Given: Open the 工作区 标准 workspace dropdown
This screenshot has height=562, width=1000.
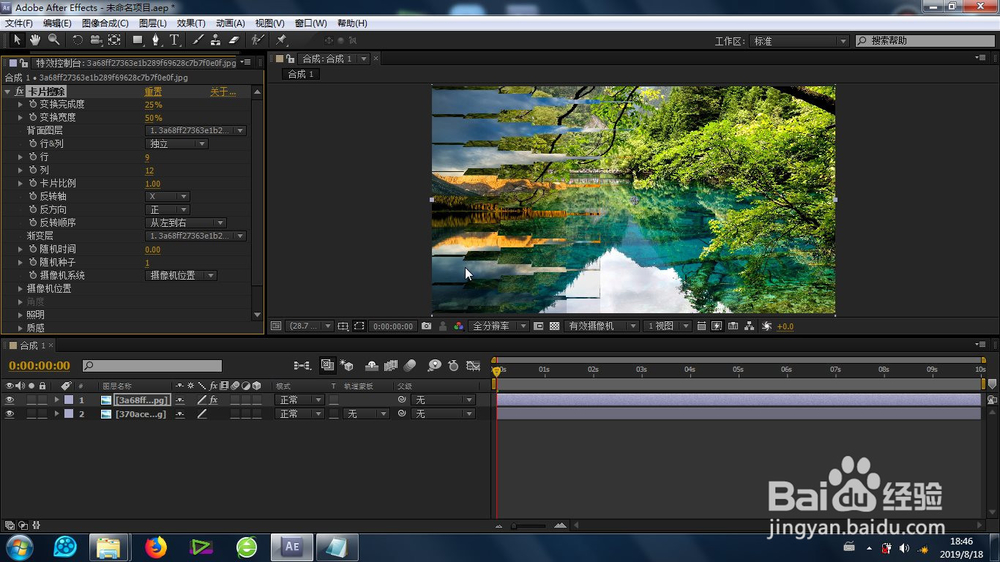Looking at the screenshot, I should pyautogui.click(x=799, y=41).
